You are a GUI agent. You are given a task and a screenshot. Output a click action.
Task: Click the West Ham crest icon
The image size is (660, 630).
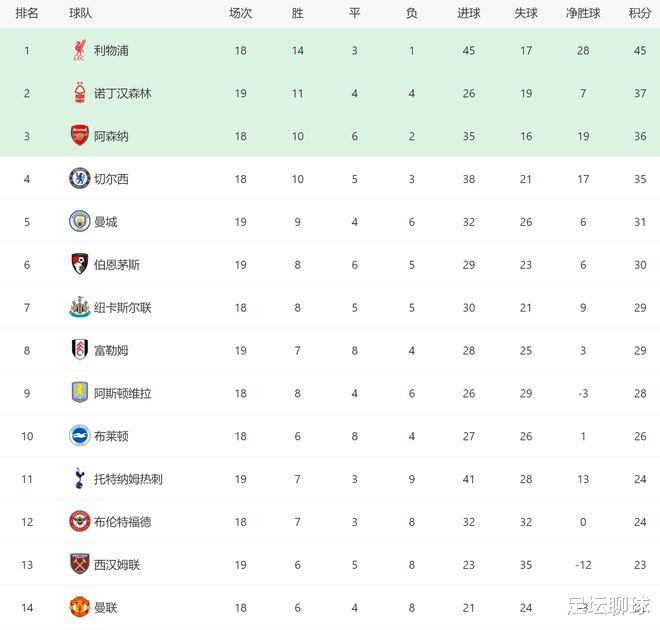[80, 564]
